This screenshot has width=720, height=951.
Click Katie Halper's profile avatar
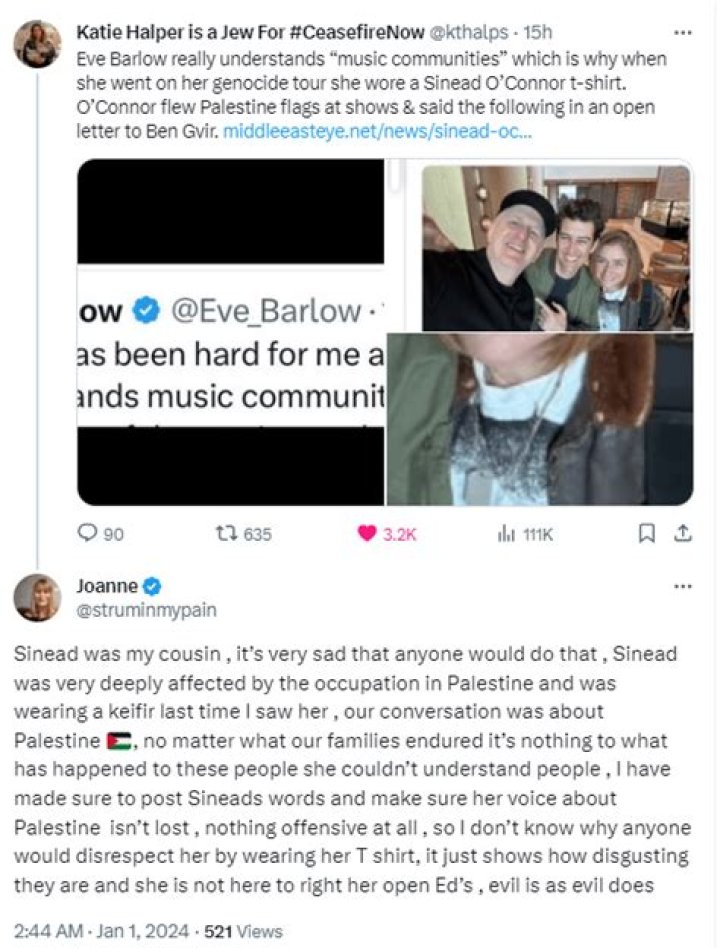[x=38, y=44]
